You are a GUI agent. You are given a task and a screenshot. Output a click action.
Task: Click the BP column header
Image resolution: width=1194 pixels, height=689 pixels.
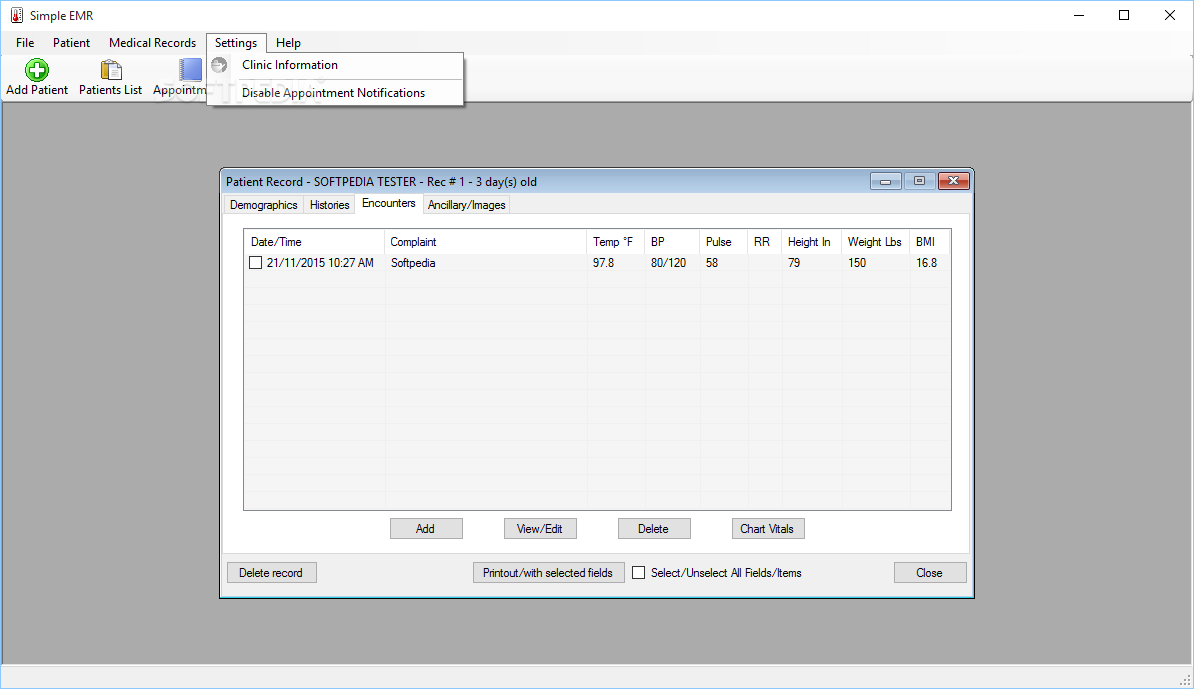click(x=672, y=242)
